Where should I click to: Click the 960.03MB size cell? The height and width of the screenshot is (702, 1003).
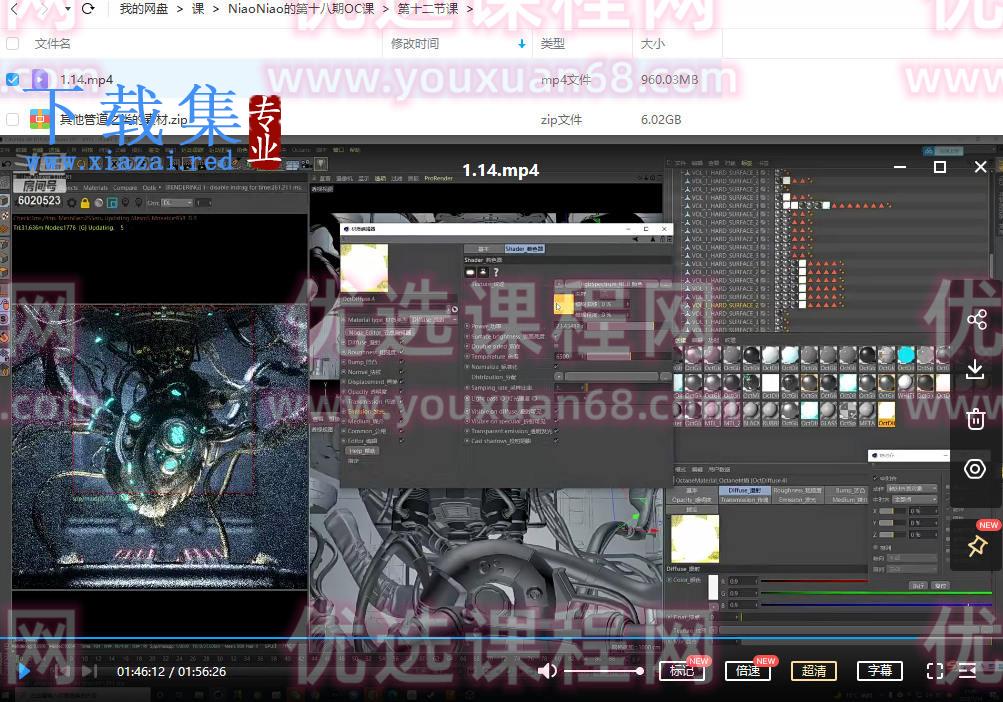coord(670,80)
